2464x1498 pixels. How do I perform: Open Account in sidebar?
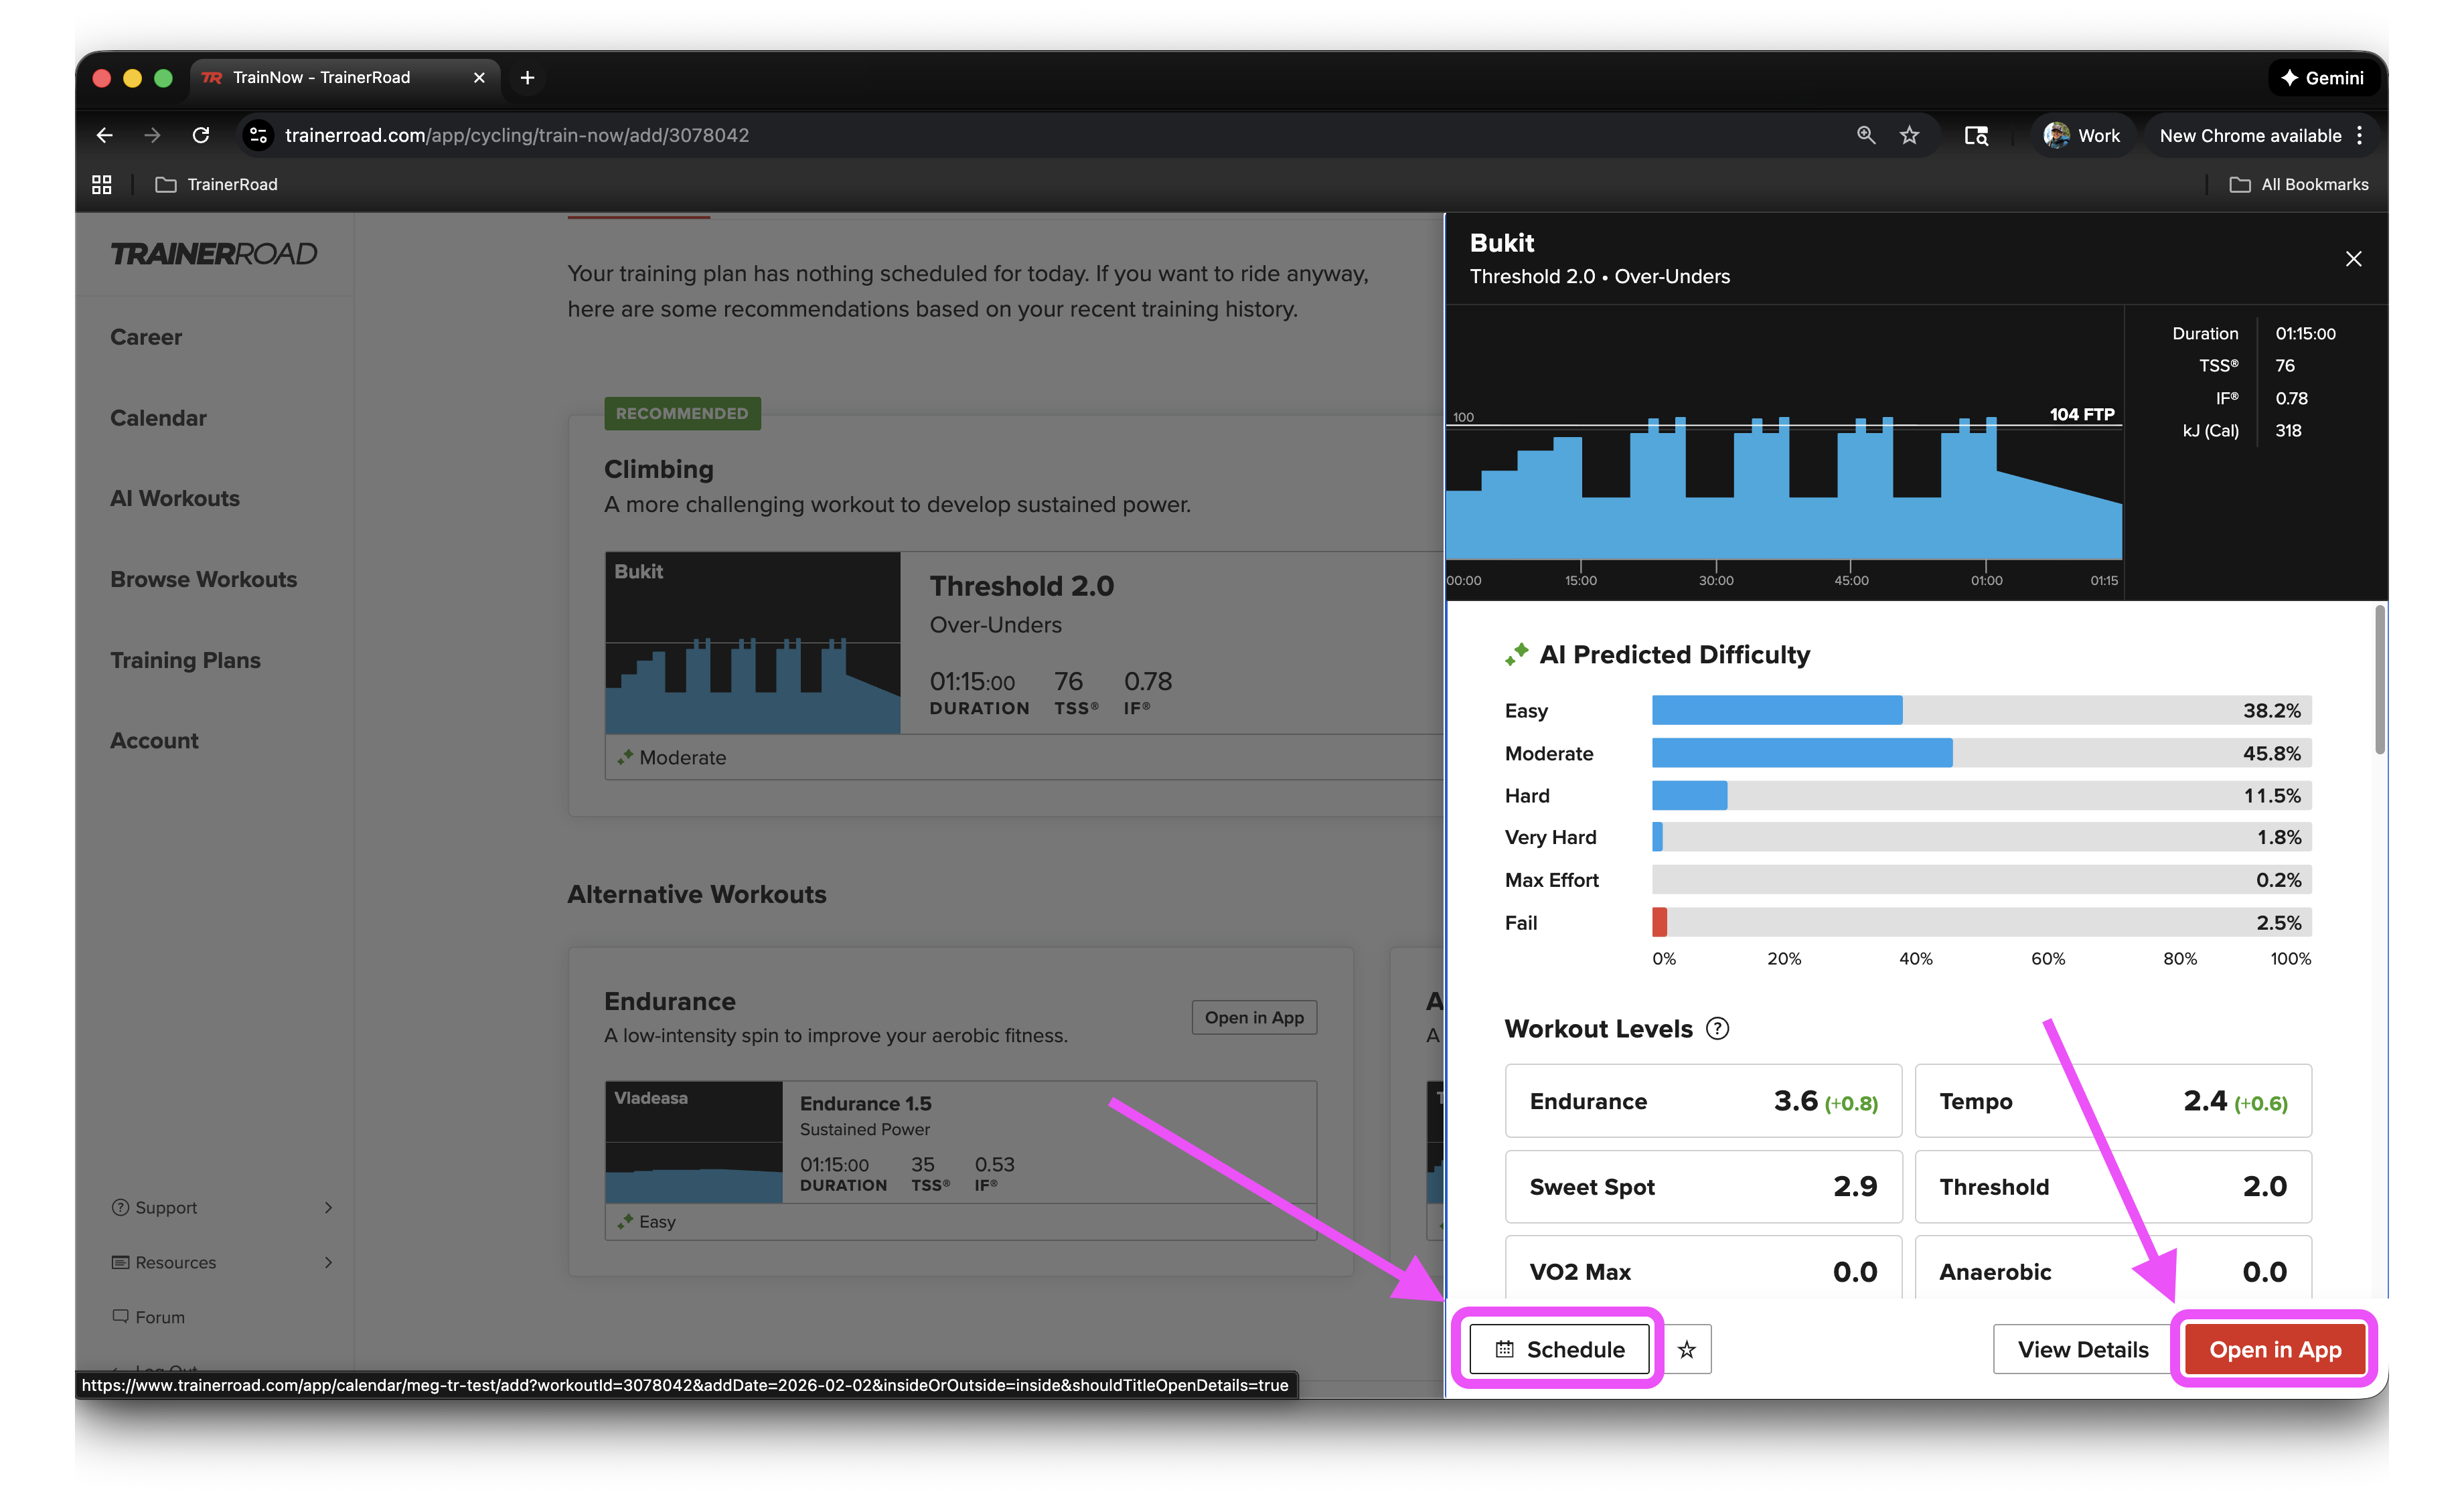point(154,741)
